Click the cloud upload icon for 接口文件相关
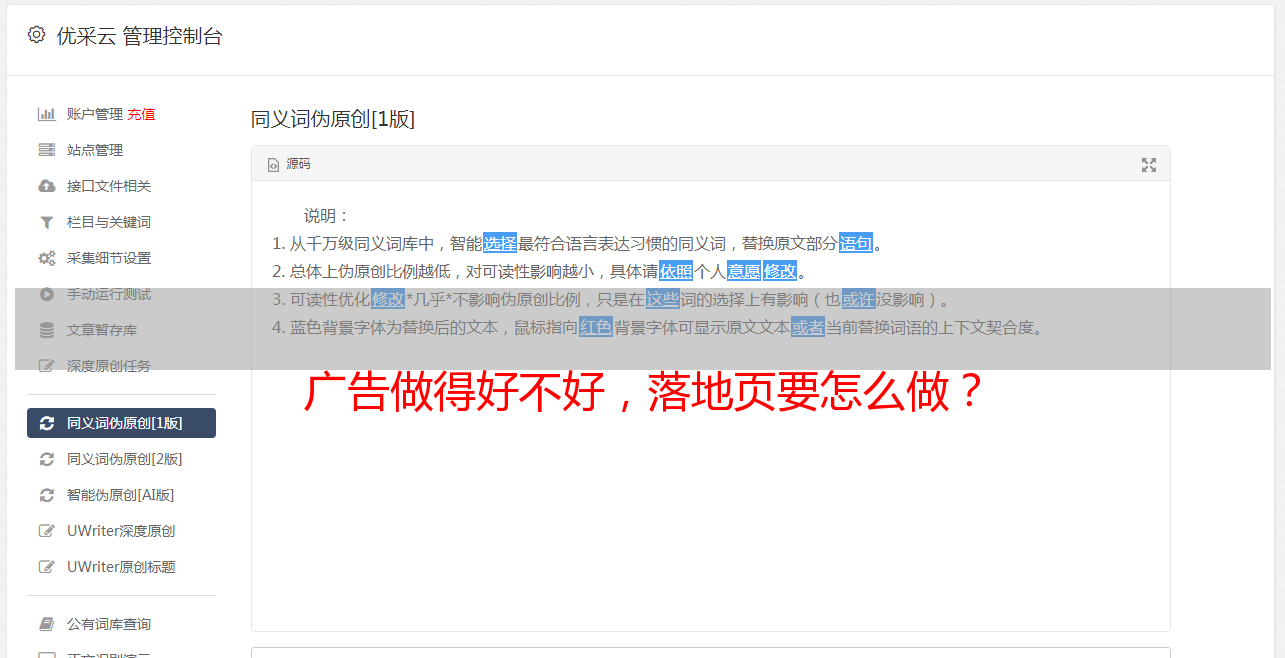Viewport: 1285px width, 658px height. click(x=46, y=186)
